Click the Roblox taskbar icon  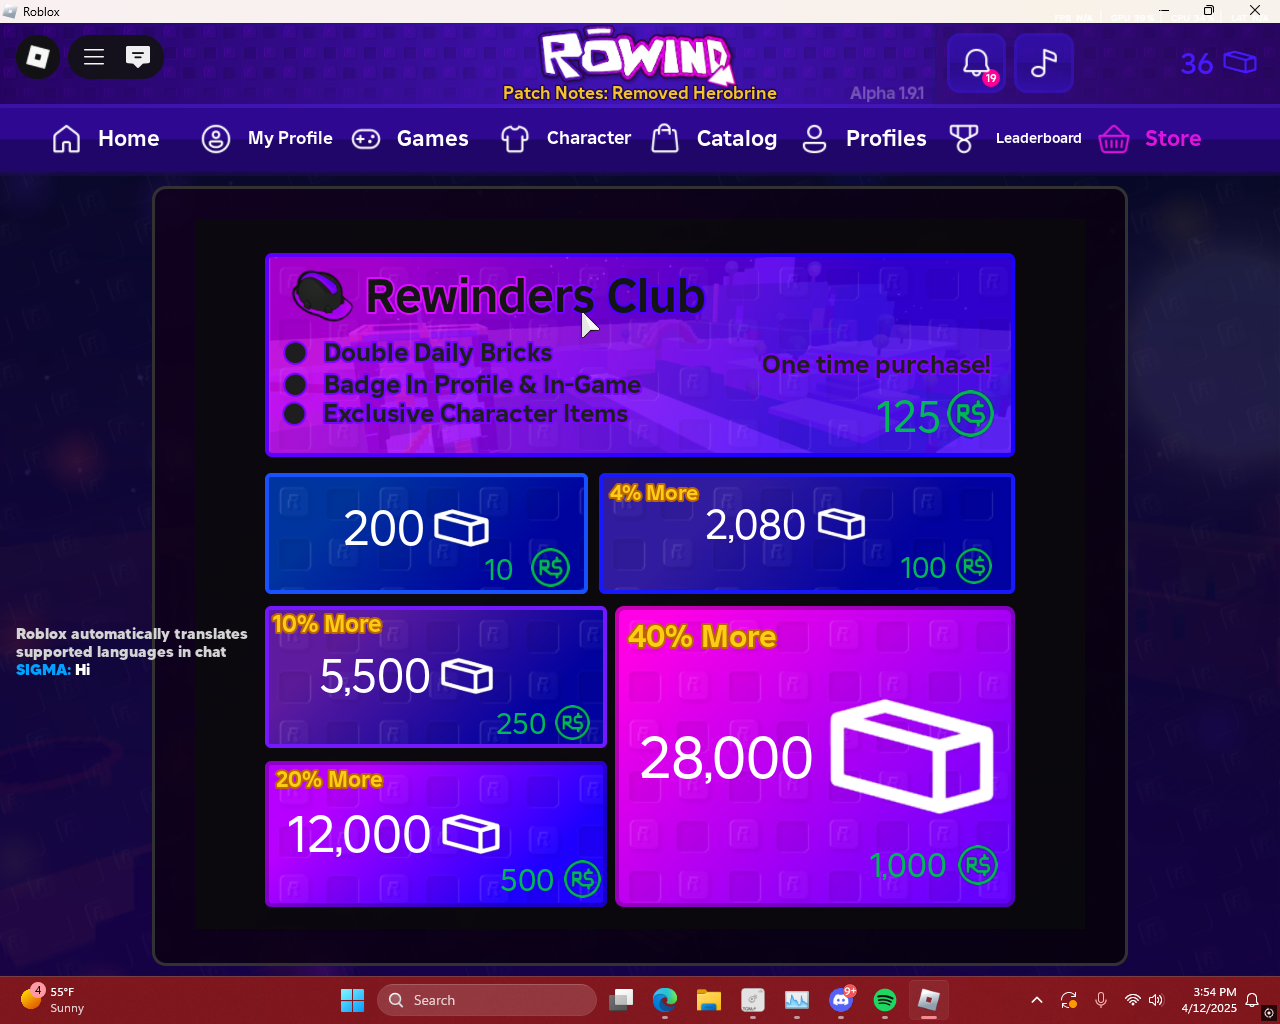[929, 1000]
